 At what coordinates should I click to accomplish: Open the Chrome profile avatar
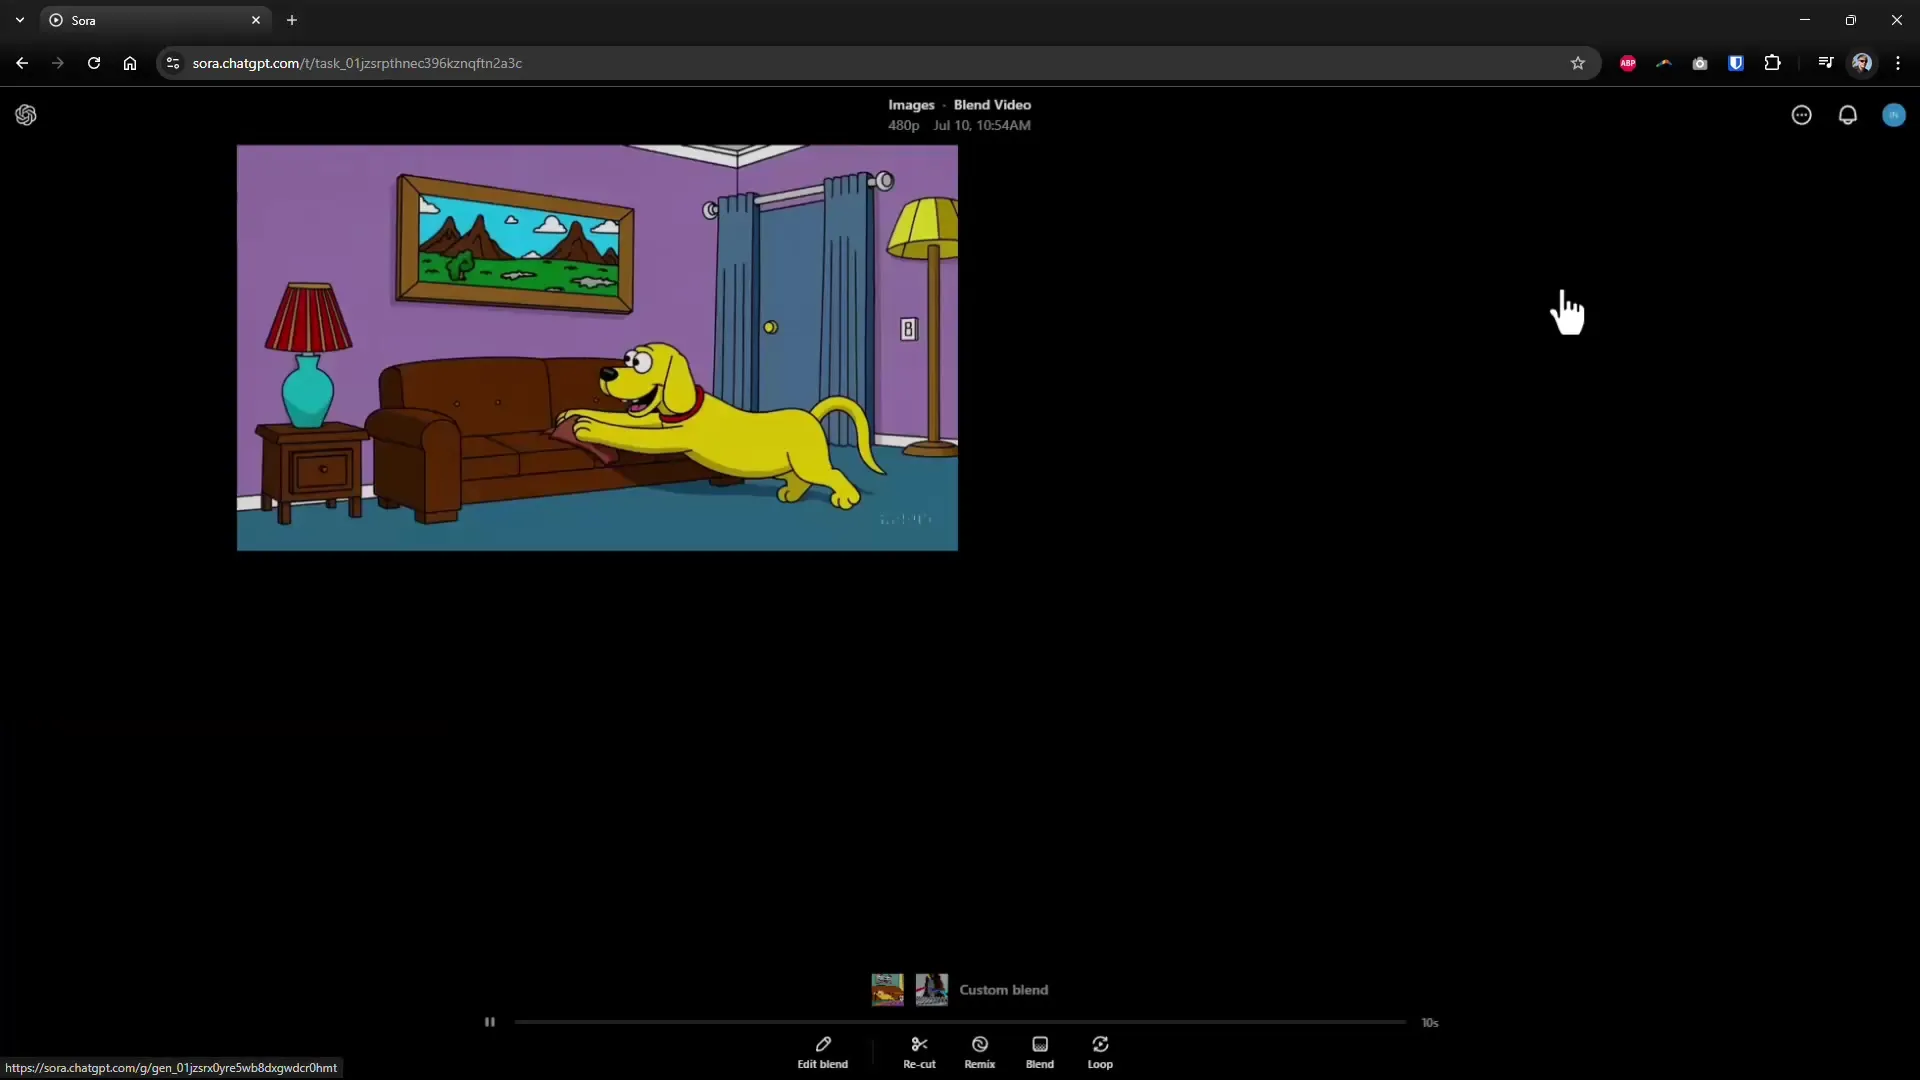1862,63
